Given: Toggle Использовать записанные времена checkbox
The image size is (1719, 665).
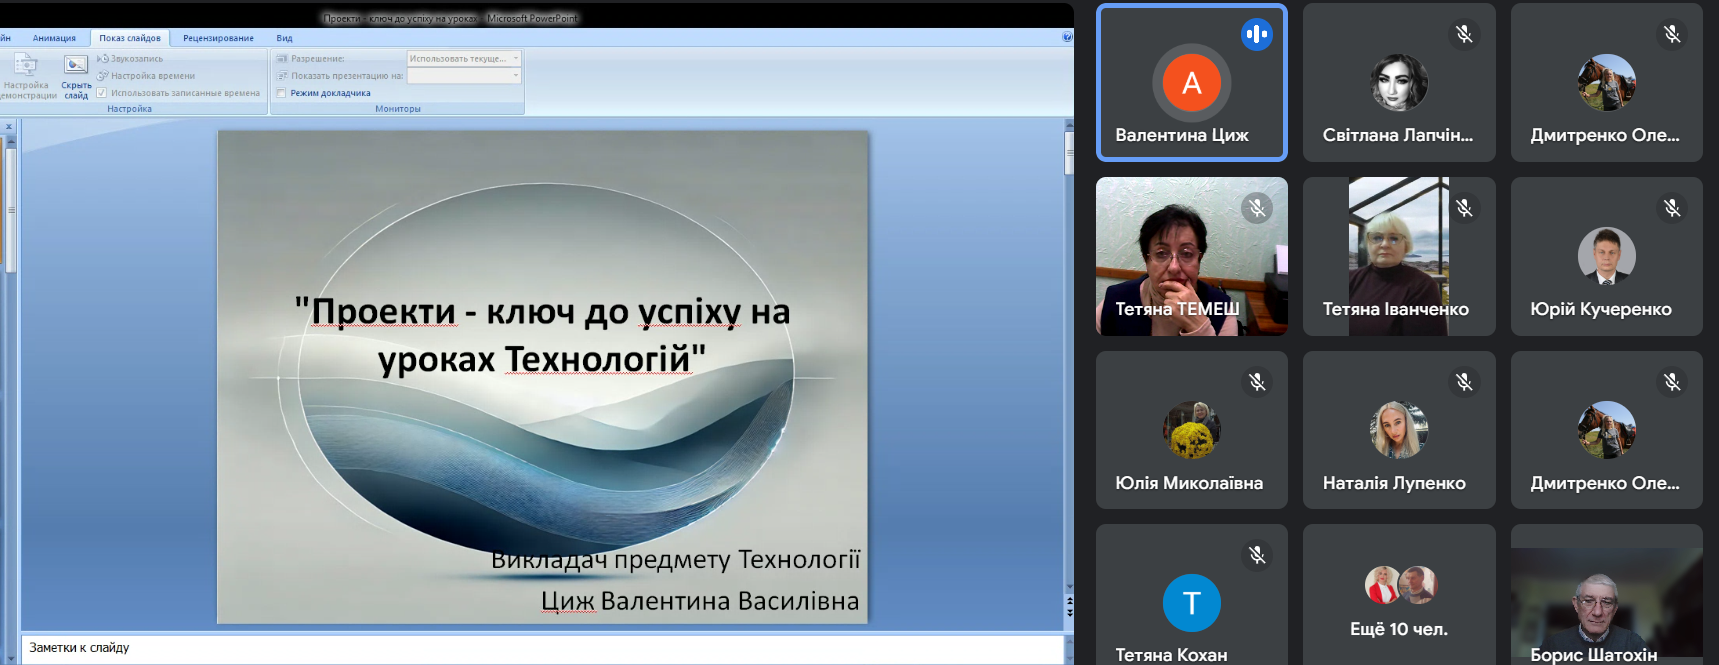Looking at the screenshot, I should tap(101, 93).
